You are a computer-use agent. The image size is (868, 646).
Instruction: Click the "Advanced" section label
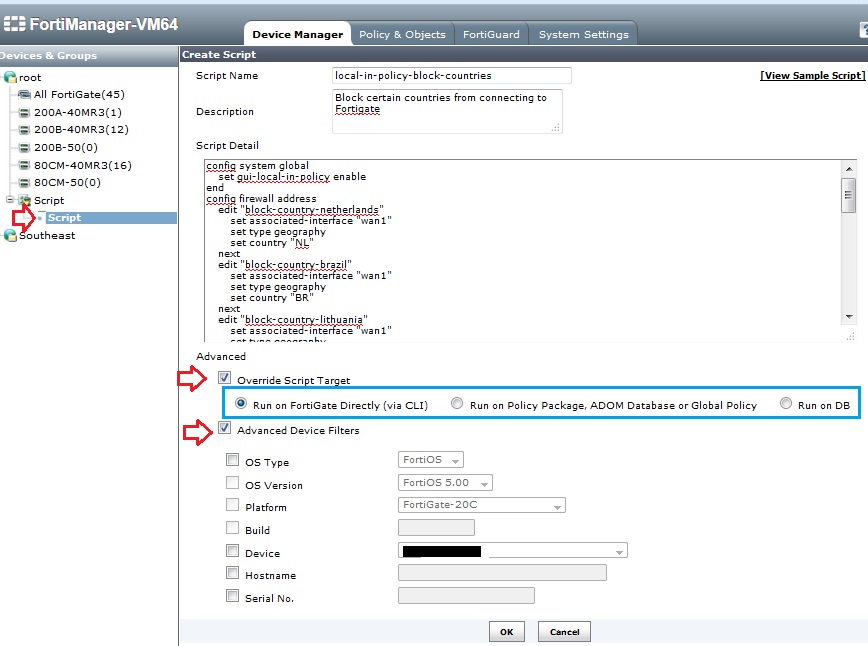221,356
